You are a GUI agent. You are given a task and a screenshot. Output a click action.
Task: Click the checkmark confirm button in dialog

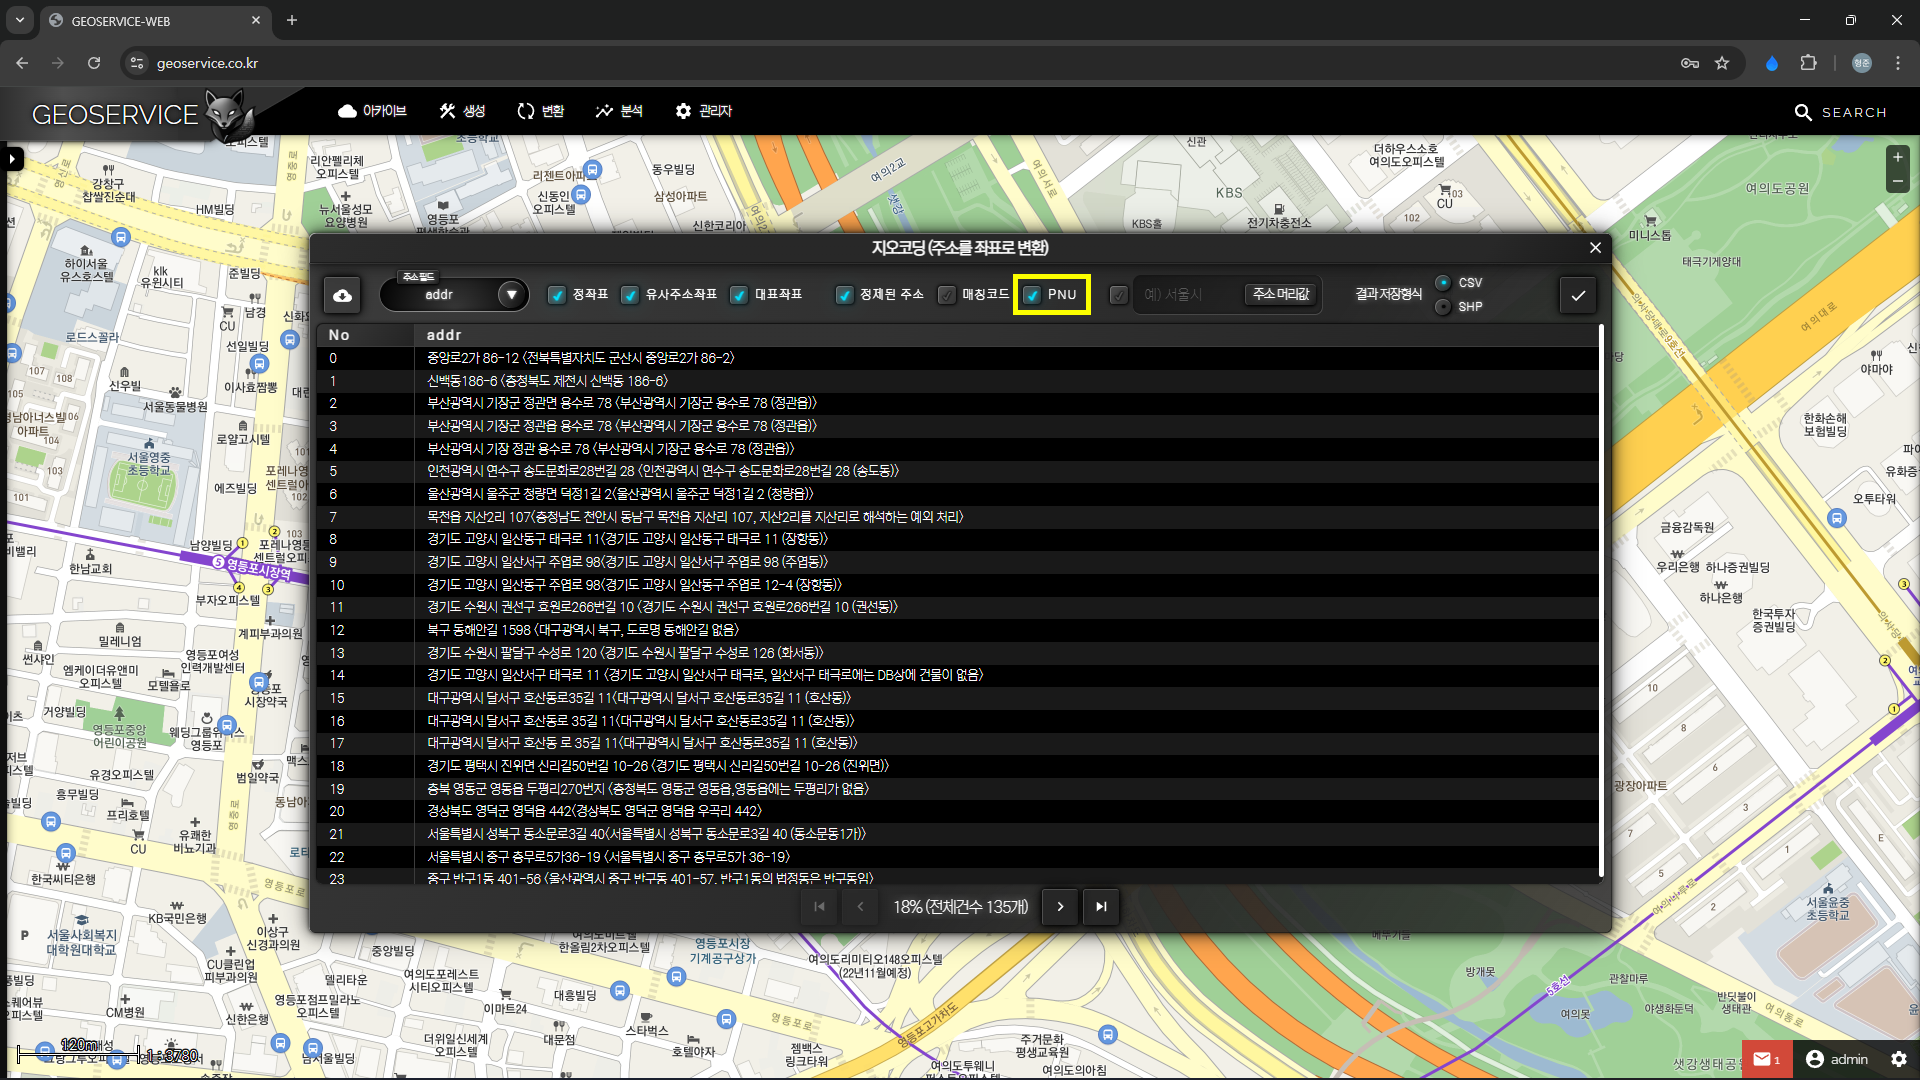(1578, 295)
